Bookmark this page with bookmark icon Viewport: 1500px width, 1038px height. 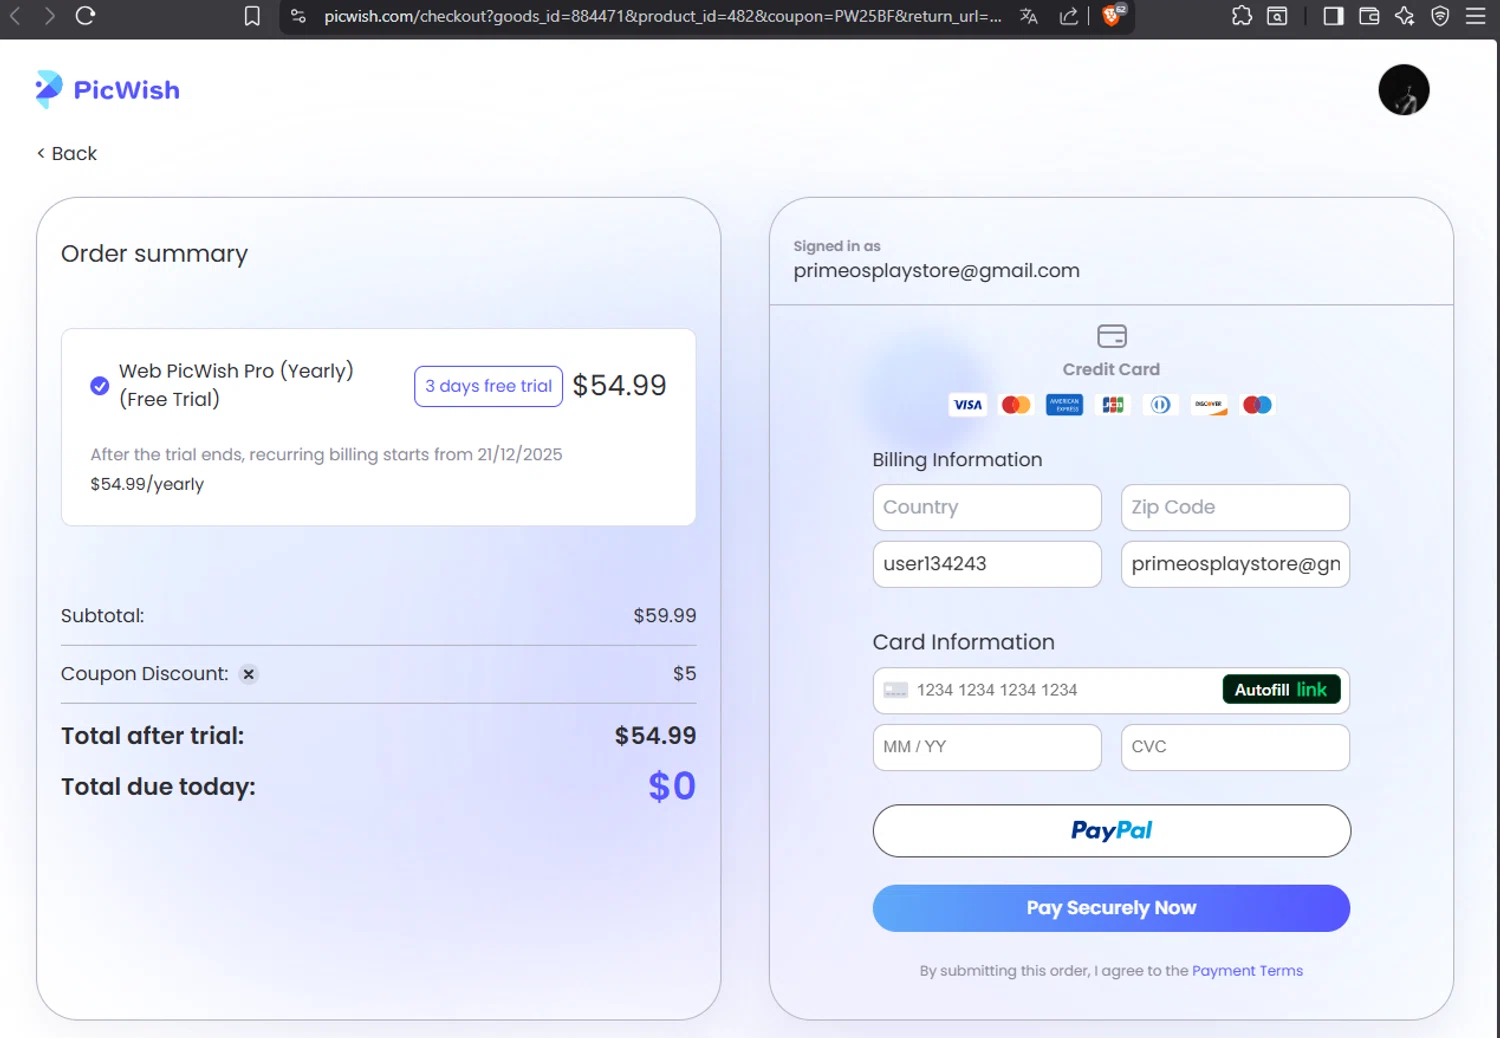[252, 16]
